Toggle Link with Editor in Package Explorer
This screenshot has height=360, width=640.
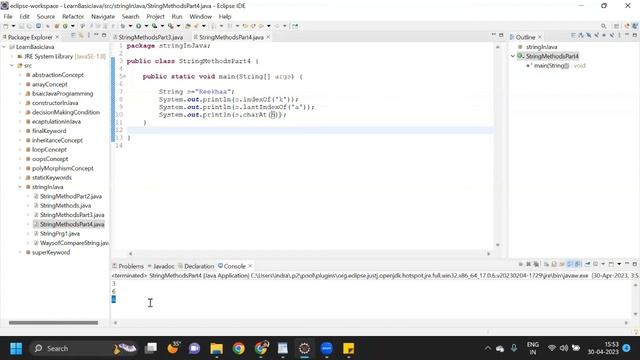pyautogui.click(x=81, y=36)
